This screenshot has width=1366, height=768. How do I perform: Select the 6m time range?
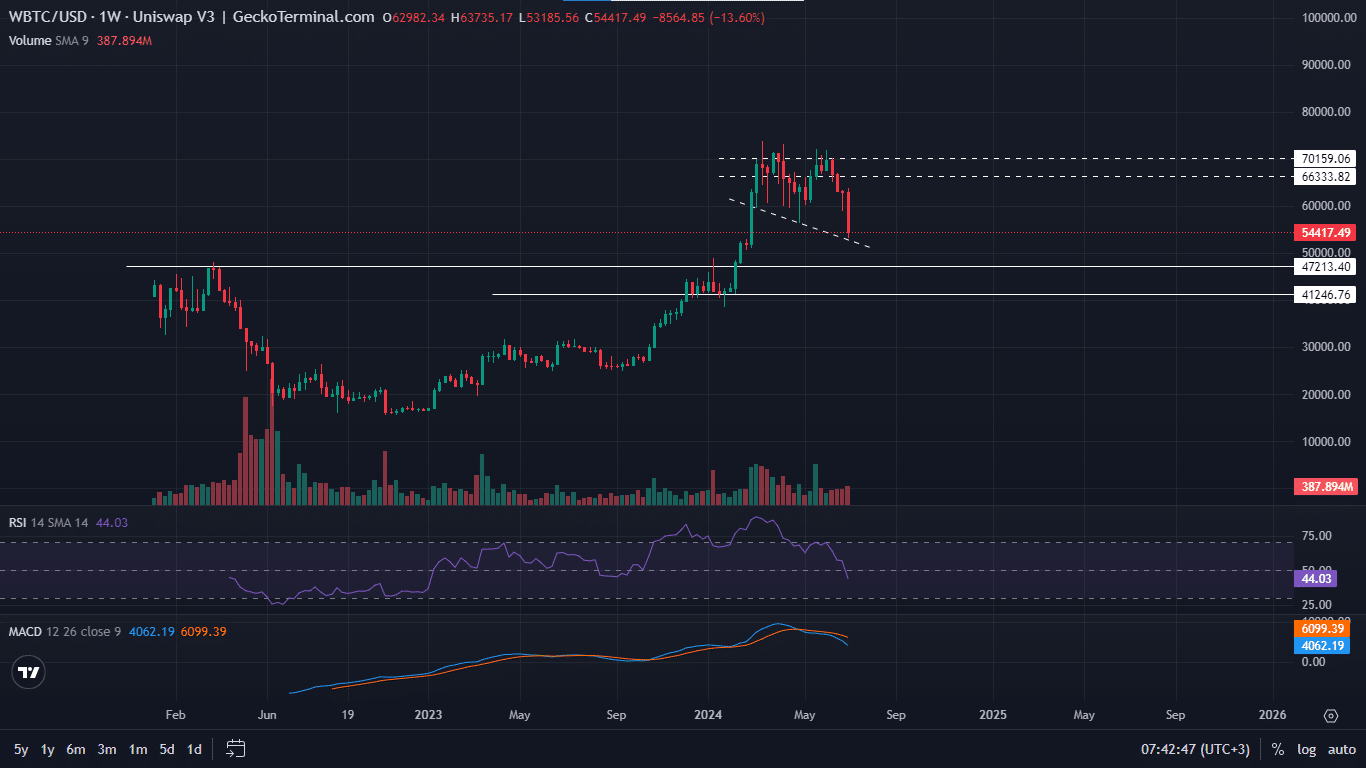76,749
